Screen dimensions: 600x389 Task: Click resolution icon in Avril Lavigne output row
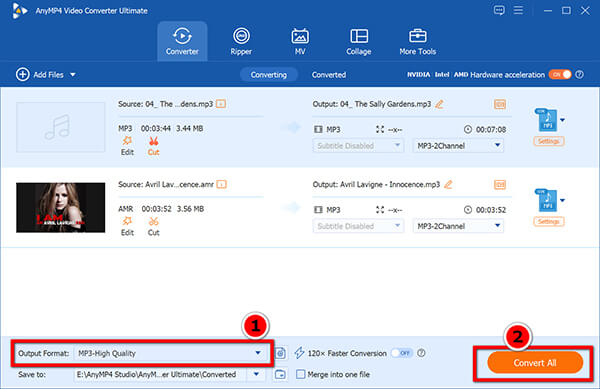pyautogui.click(x=380, y=210)
